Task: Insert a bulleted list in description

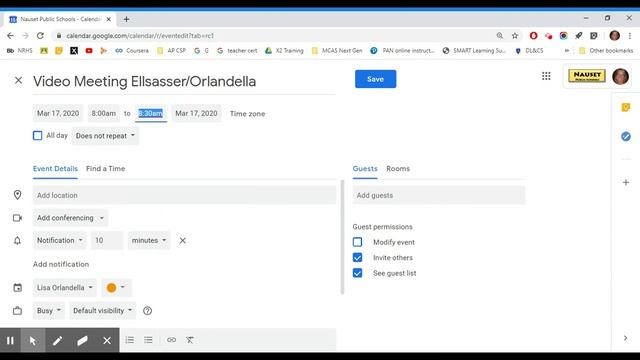Action: pyautogui.click(x=148, y=340)
